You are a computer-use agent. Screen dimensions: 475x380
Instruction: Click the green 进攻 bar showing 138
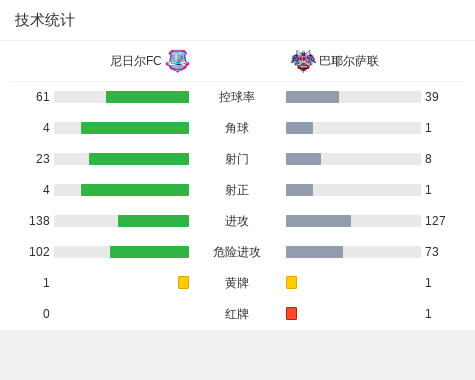click(153, 221)
